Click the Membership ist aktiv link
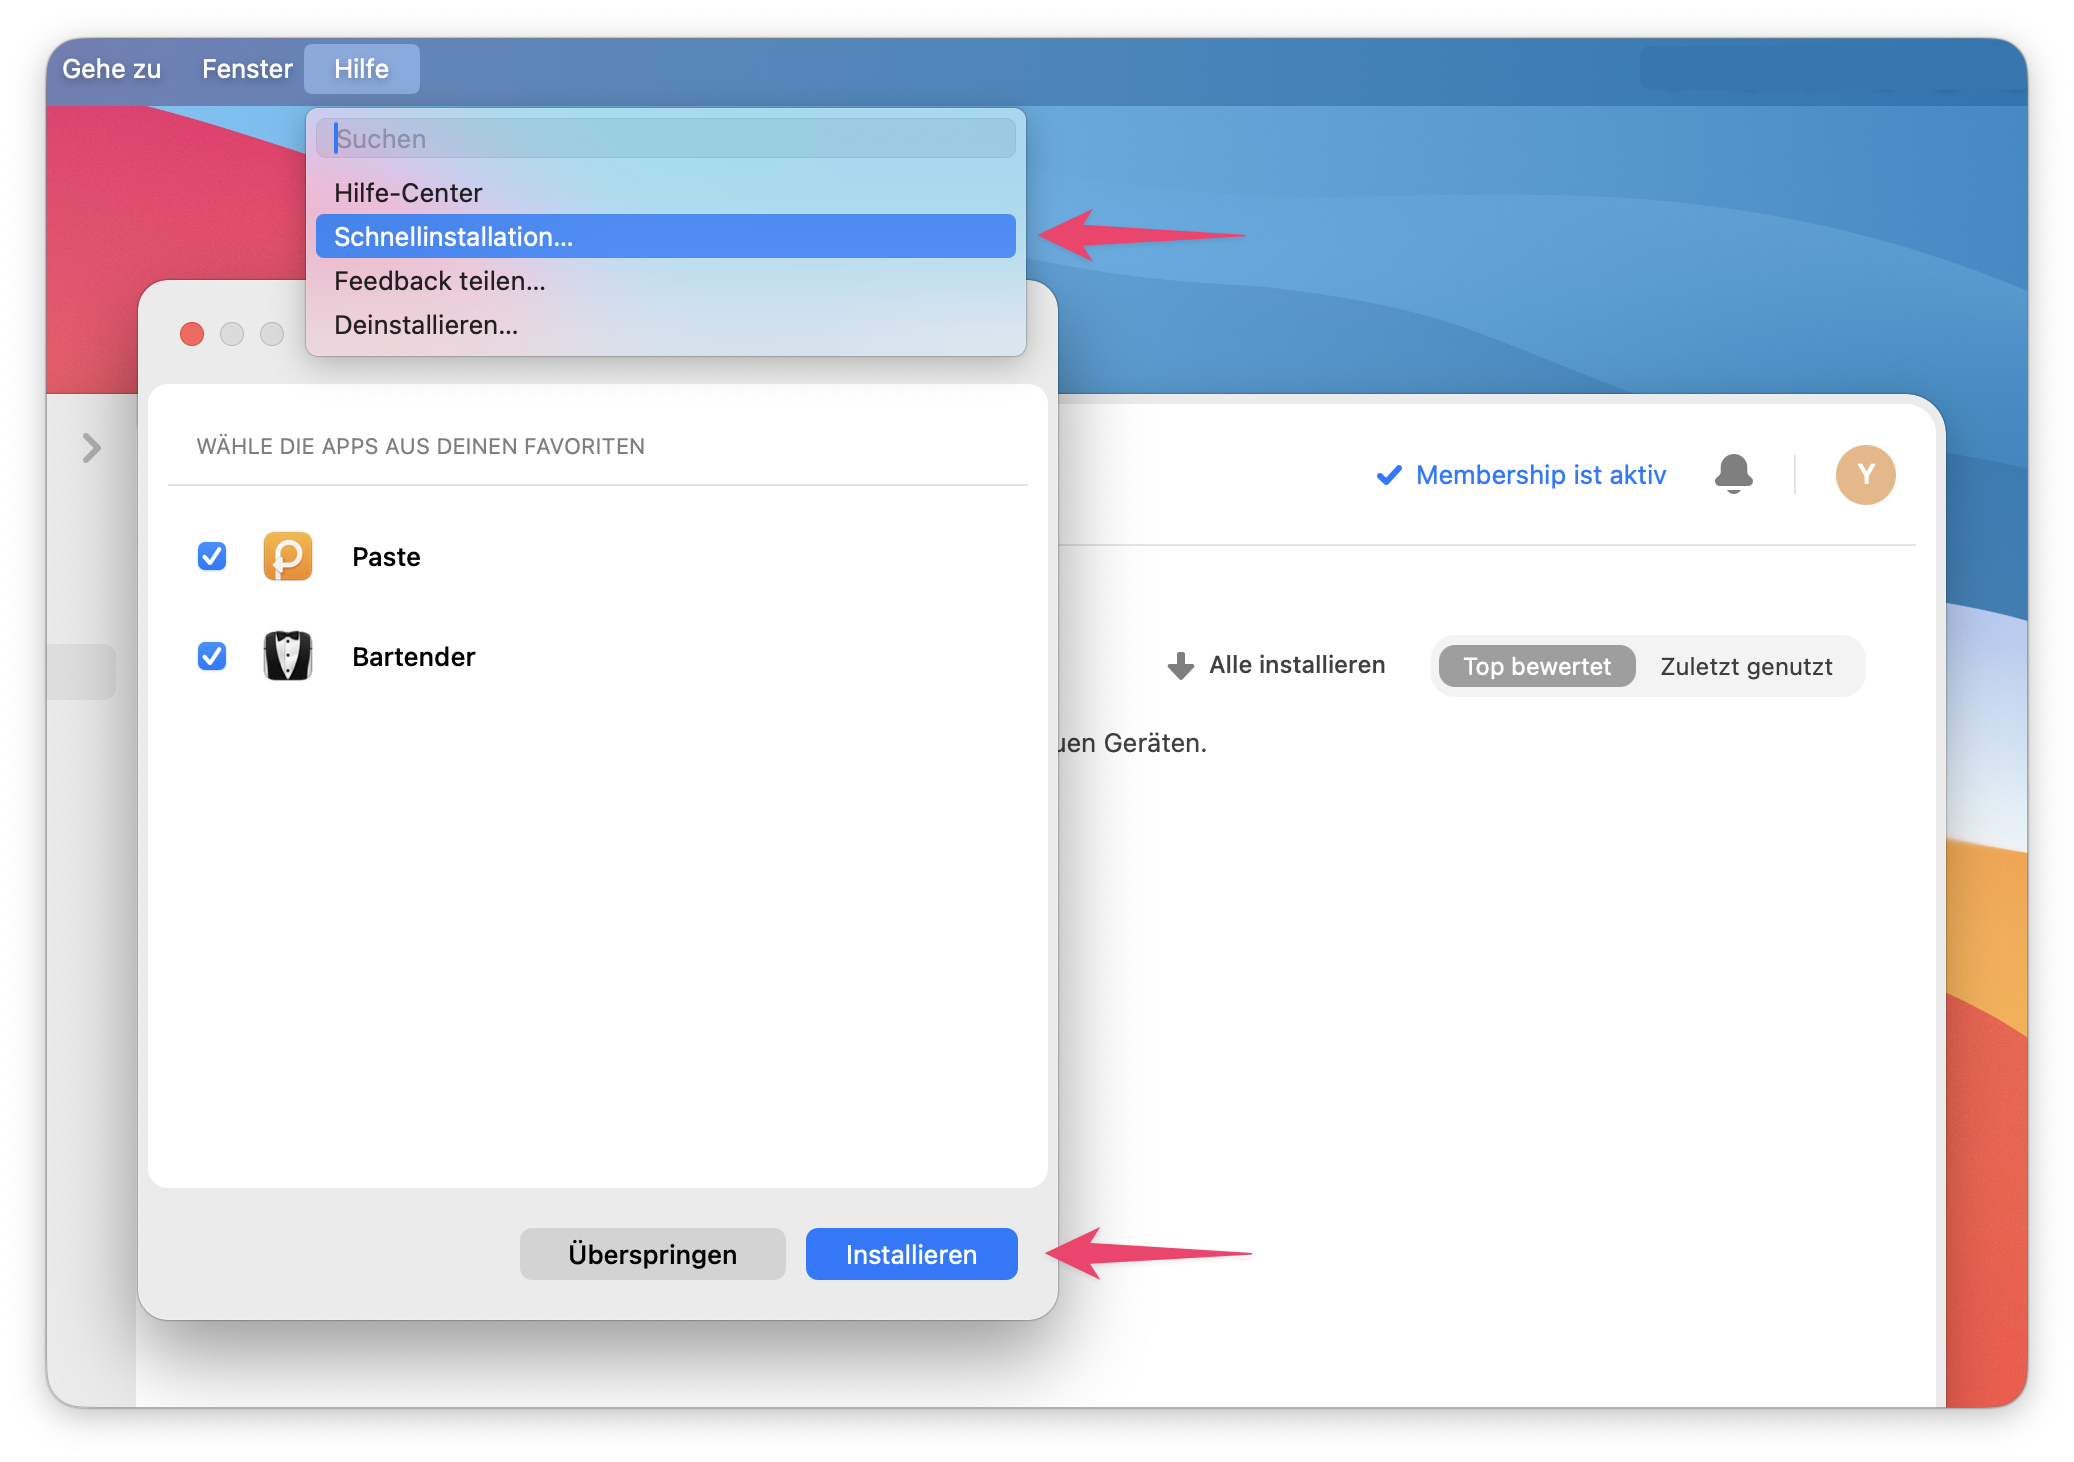The width and height of the screenshot is (2074, 1462). click(x=1541, y=475)
